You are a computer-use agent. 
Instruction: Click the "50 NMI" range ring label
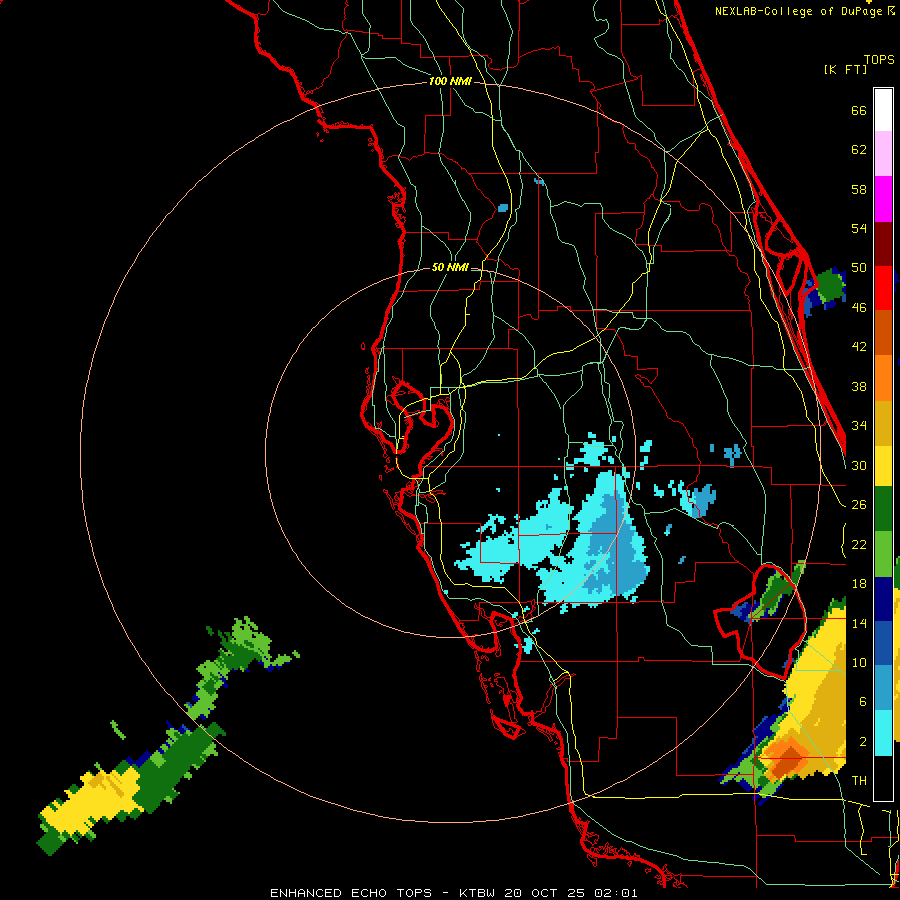(450, 267)
